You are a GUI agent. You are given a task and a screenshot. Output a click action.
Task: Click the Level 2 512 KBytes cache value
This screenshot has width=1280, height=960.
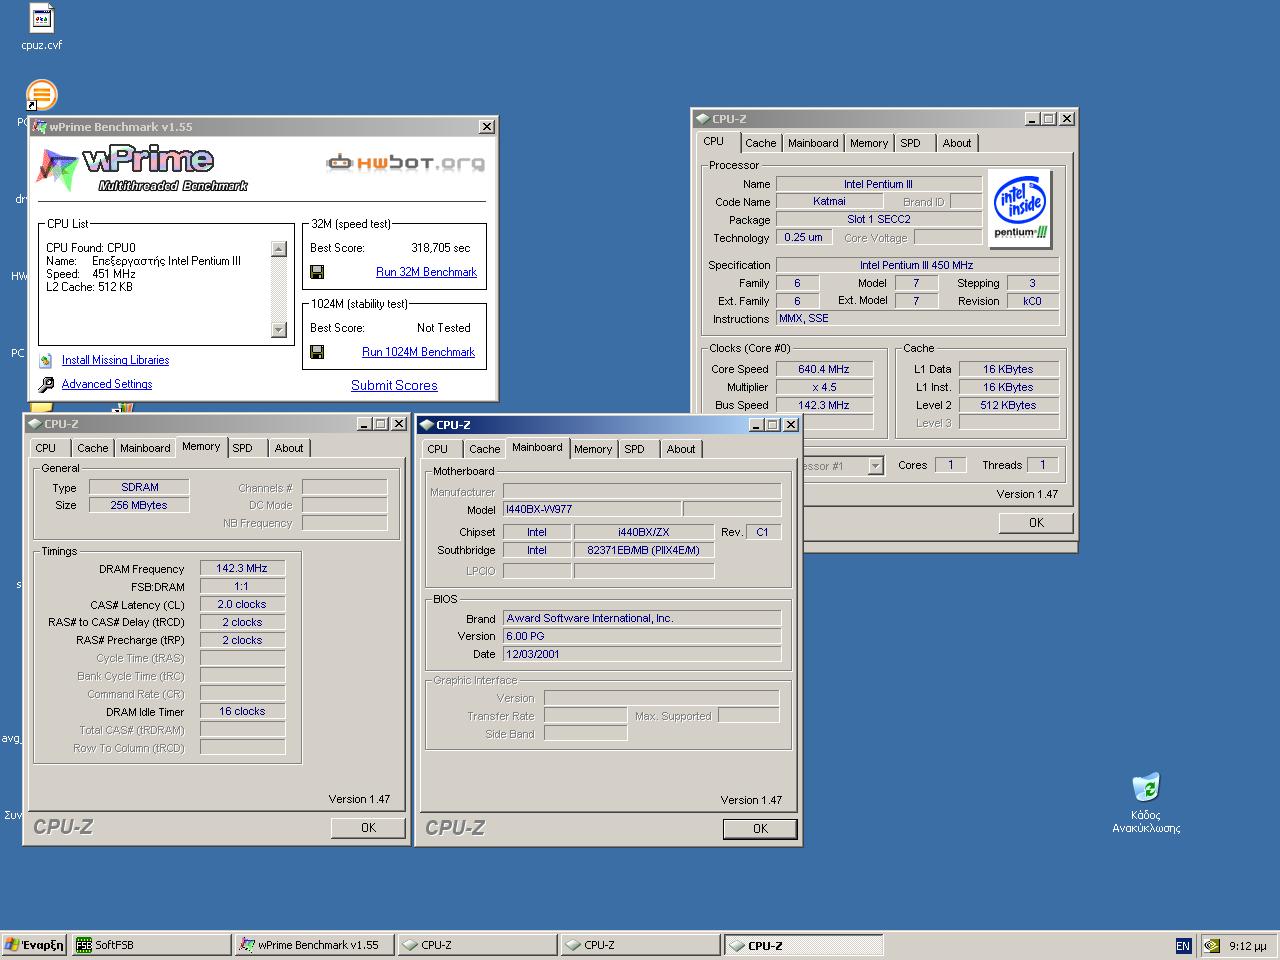pos(1009,405)
